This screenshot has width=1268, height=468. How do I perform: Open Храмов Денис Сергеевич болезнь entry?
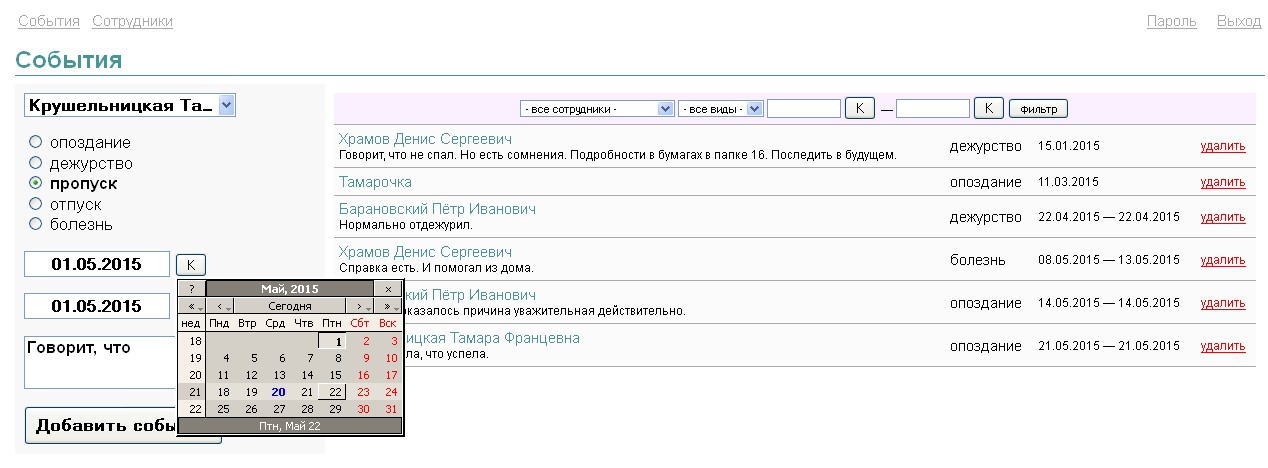click(425, 252)
